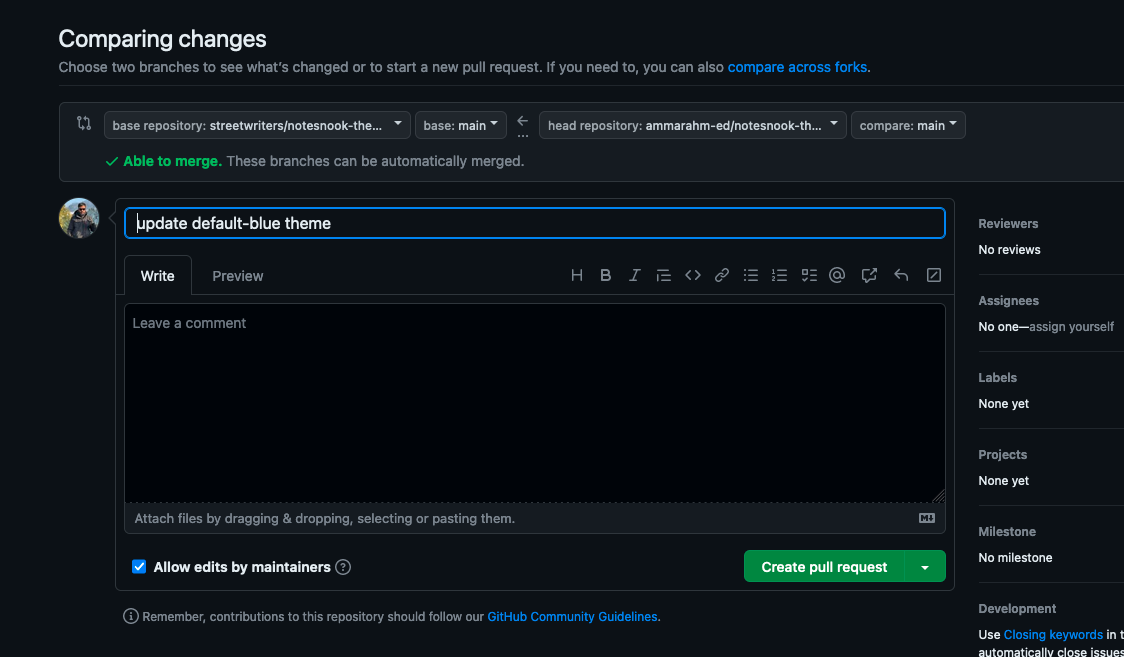Image resolution: width=1124 pixels, height=657 pixels.
Task: Switch to the Preview tab
Action: click(x=238, y=276)
